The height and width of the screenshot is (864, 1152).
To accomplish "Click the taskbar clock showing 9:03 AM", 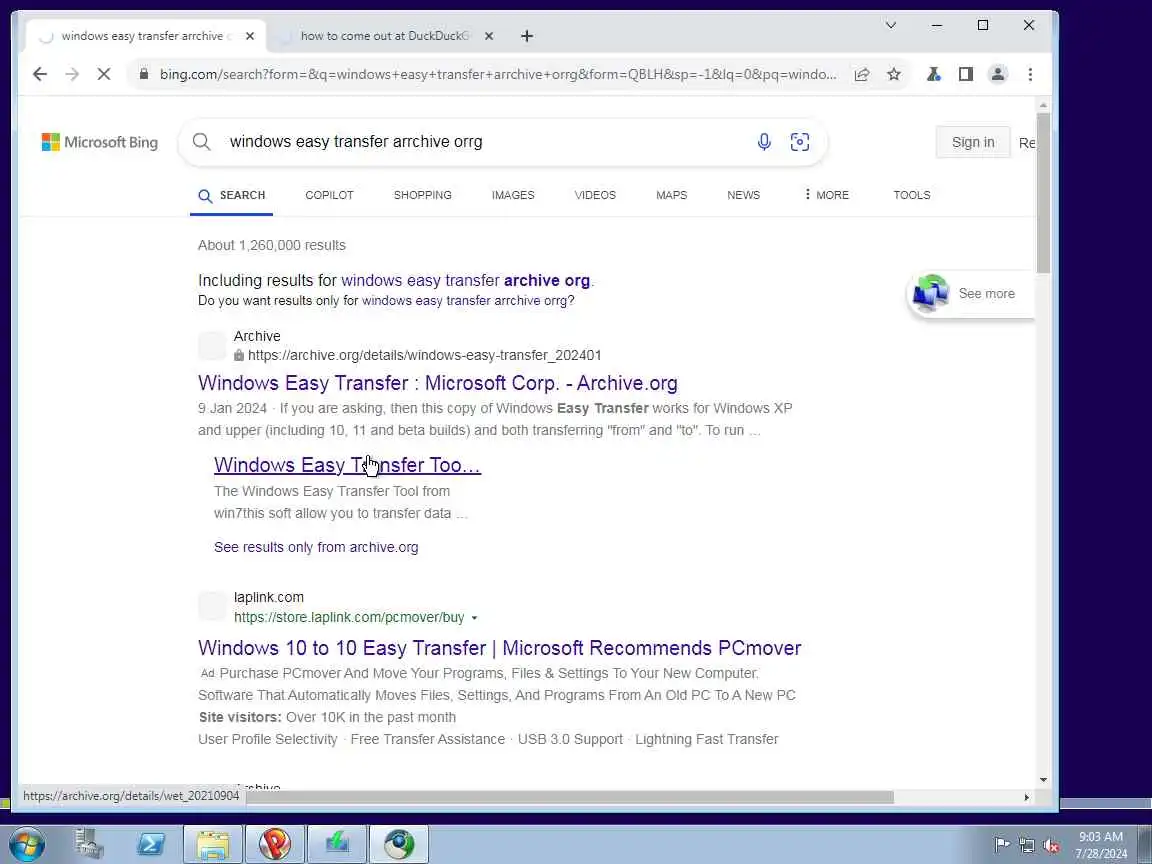I will 1101,845.
